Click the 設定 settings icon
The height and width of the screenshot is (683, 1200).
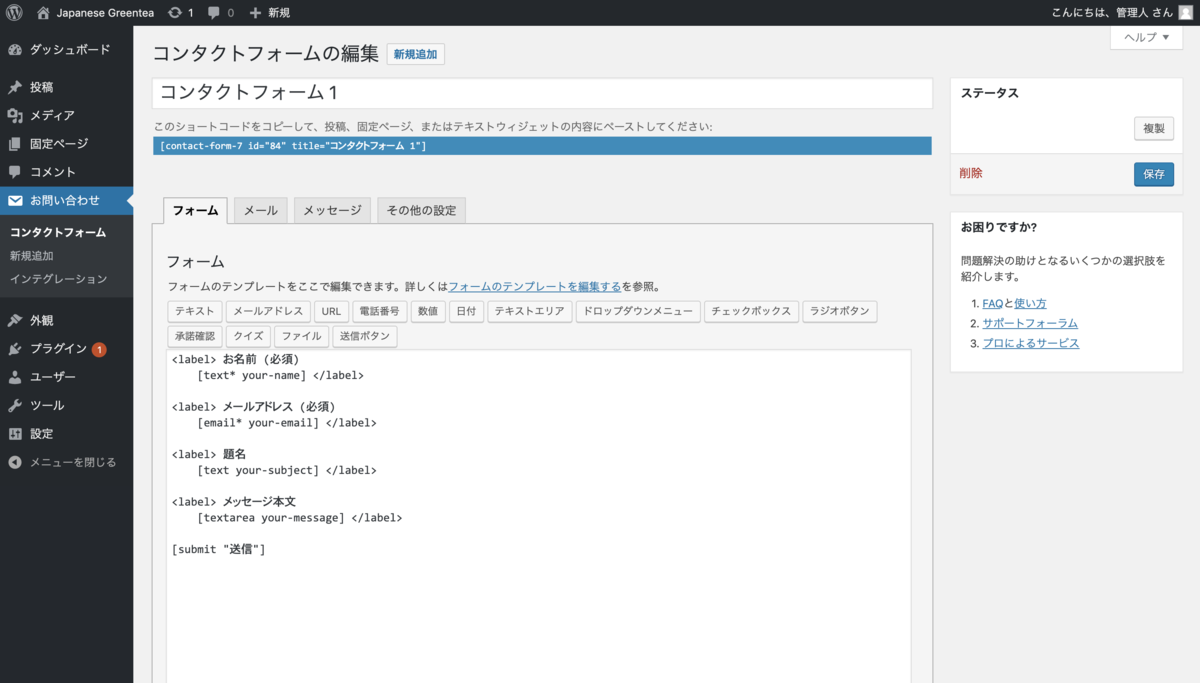tap(15, 434)
